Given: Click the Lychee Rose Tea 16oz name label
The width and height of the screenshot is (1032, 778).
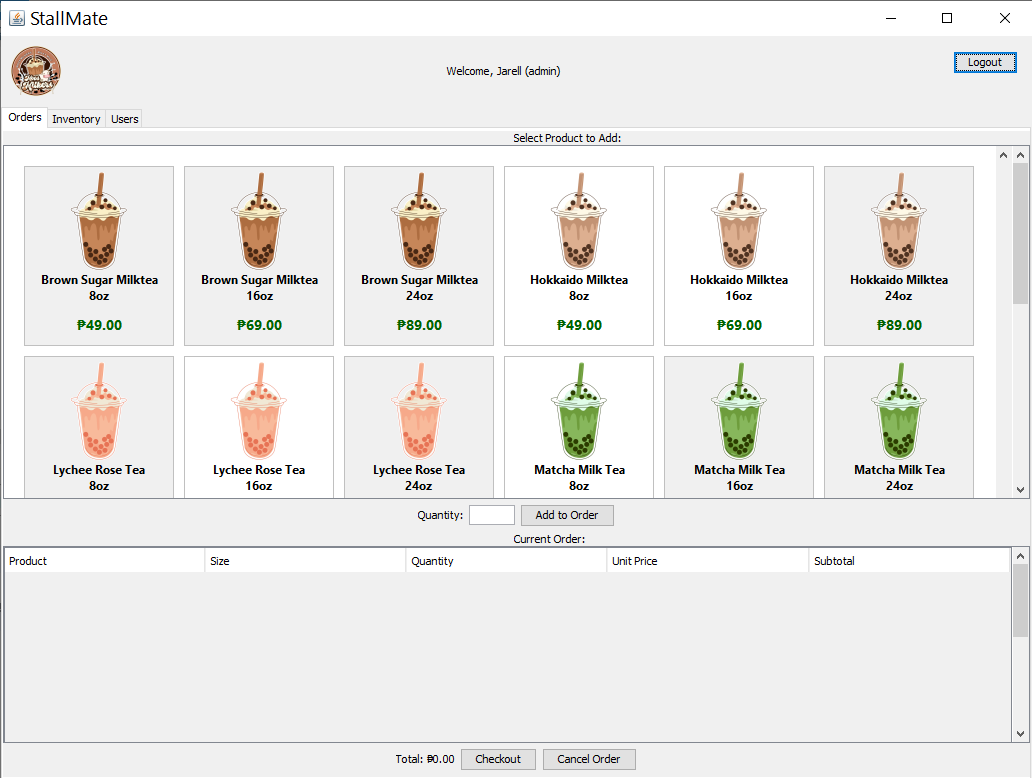Looking at the screenshot, I should pyautogui.click(x=259, y=478).
